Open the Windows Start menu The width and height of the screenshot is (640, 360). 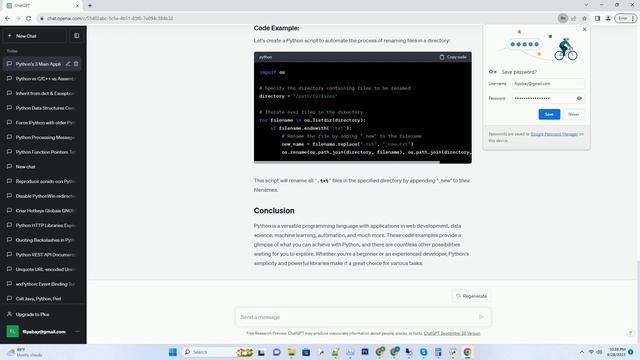pos(173,352)
